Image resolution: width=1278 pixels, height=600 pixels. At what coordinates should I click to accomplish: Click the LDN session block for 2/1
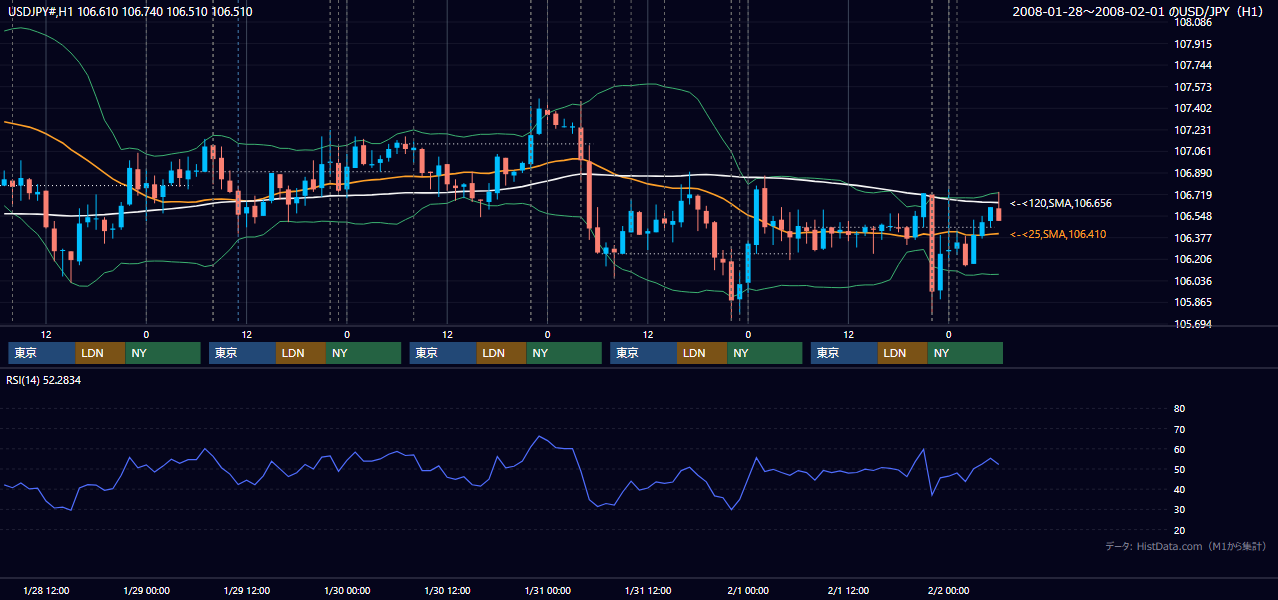[x=904, y=353]
